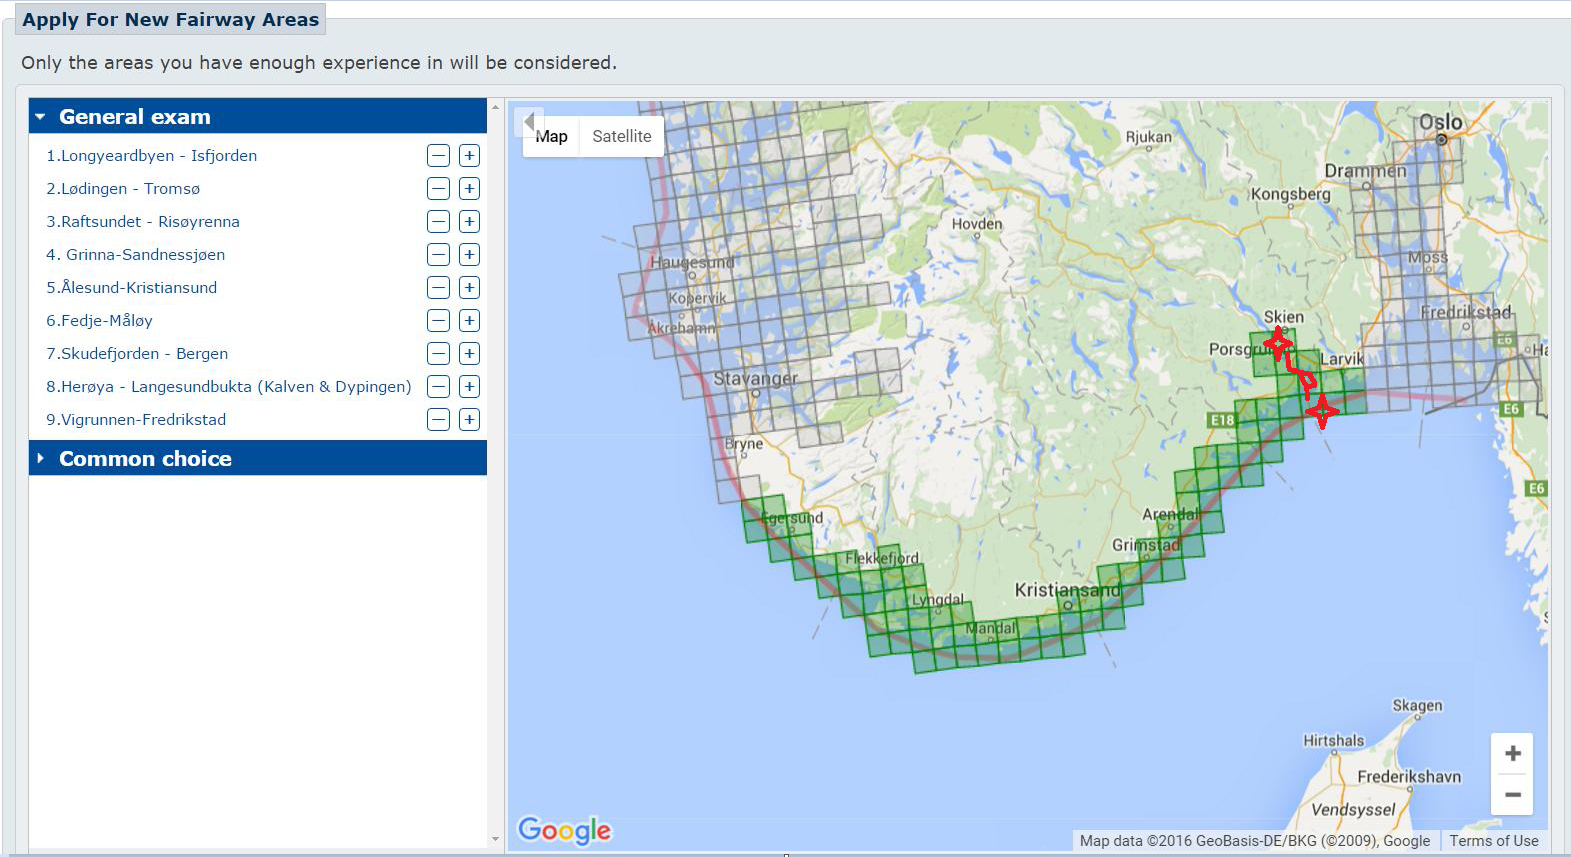Click plus icon beside Ålesund-Kristiansund
Viewport: 1571px width, 857px height.
coord(469,288)
